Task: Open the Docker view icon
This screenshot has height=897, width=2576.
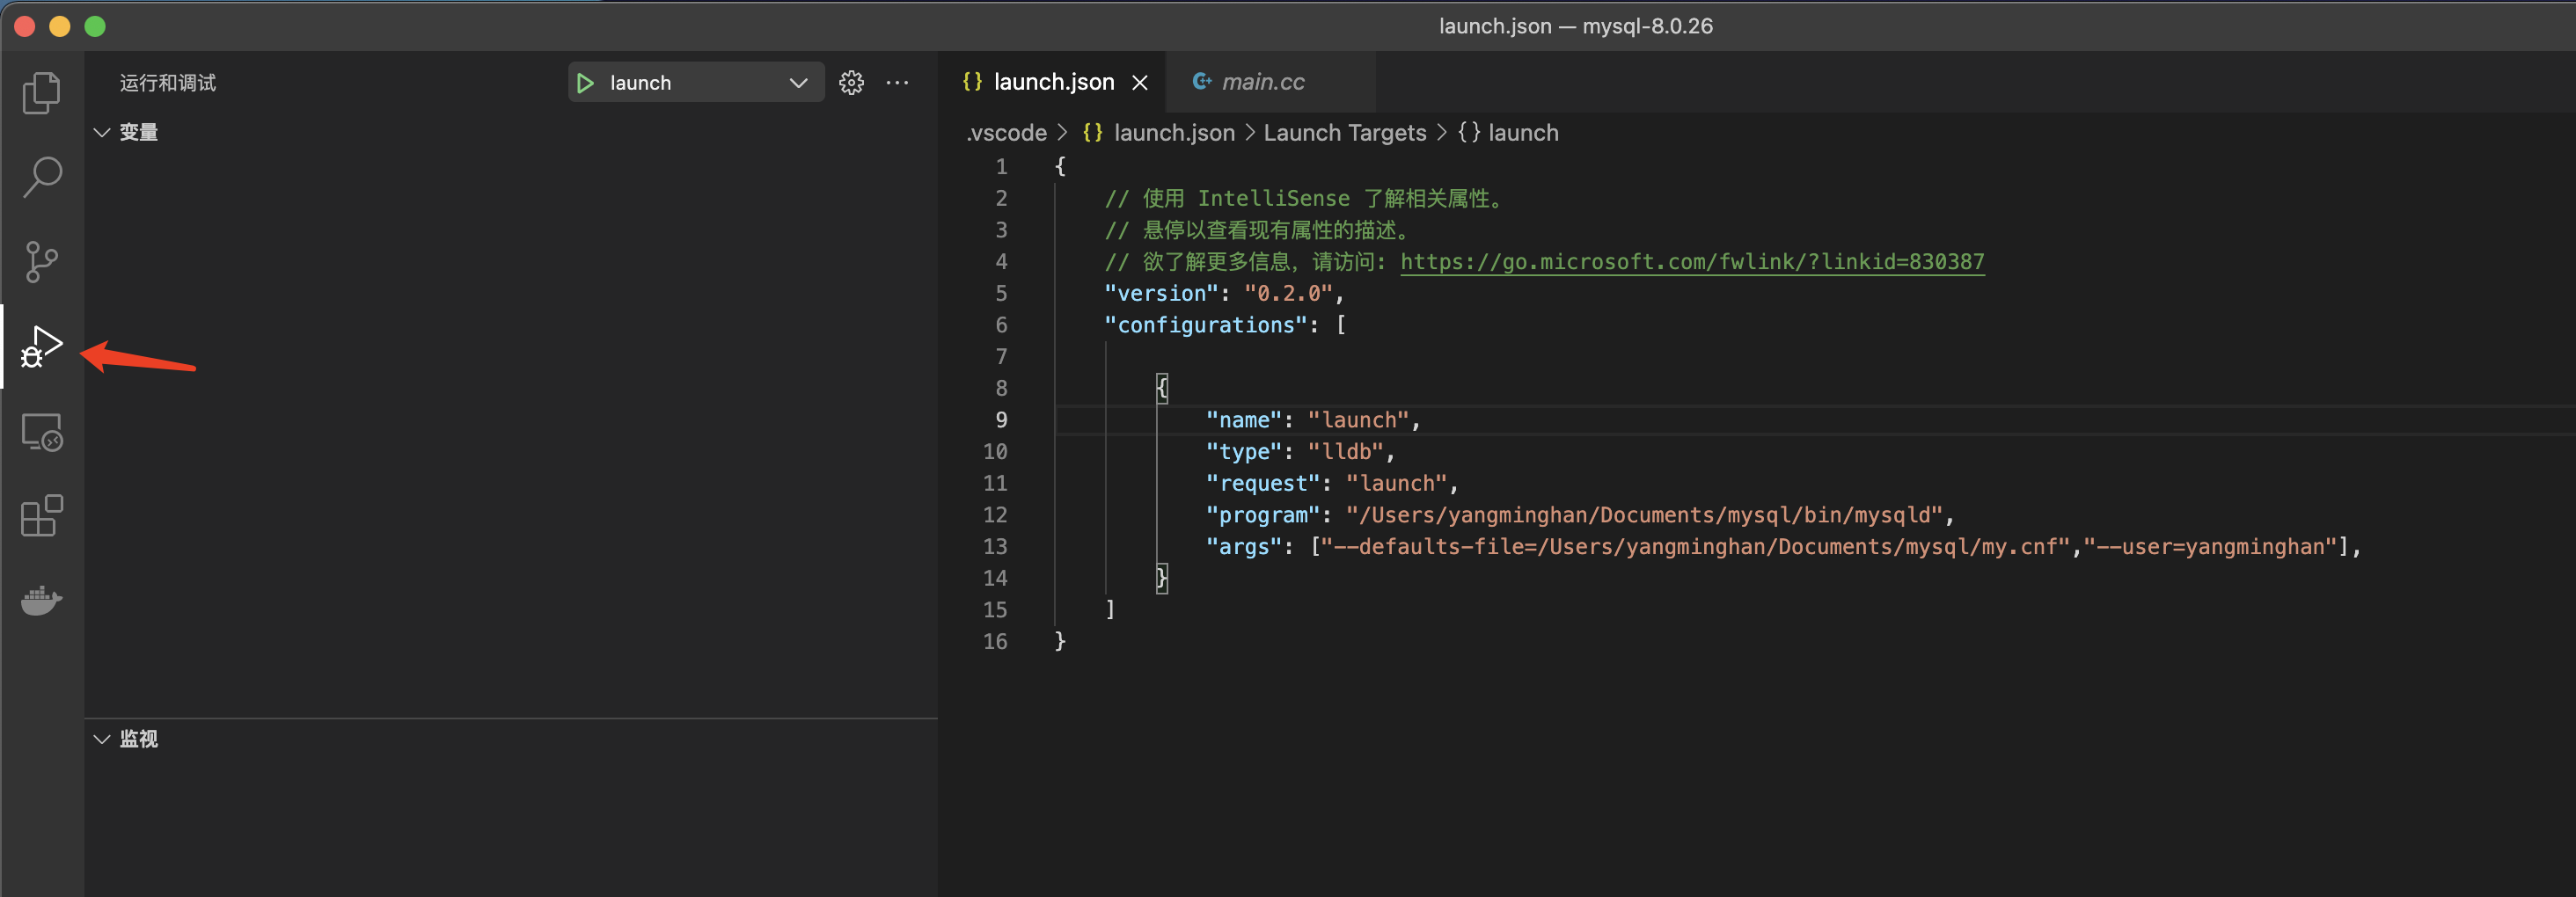Action: [x=42, y=600]
